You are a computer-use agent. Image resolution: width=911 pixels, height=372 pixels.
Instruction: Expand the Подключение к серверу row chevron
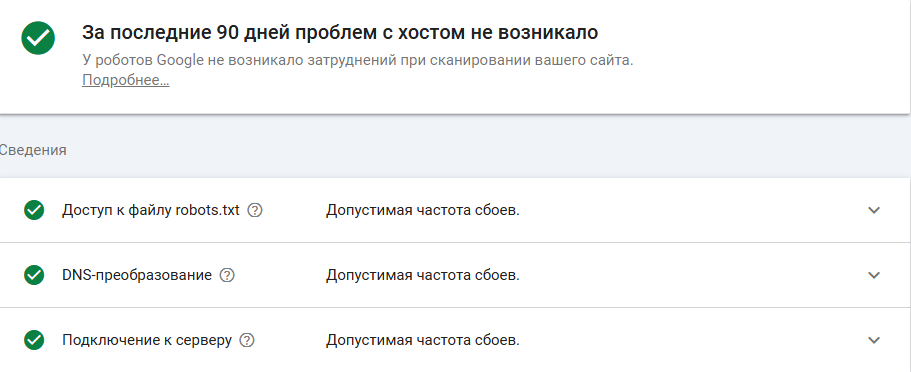point(874,340)
